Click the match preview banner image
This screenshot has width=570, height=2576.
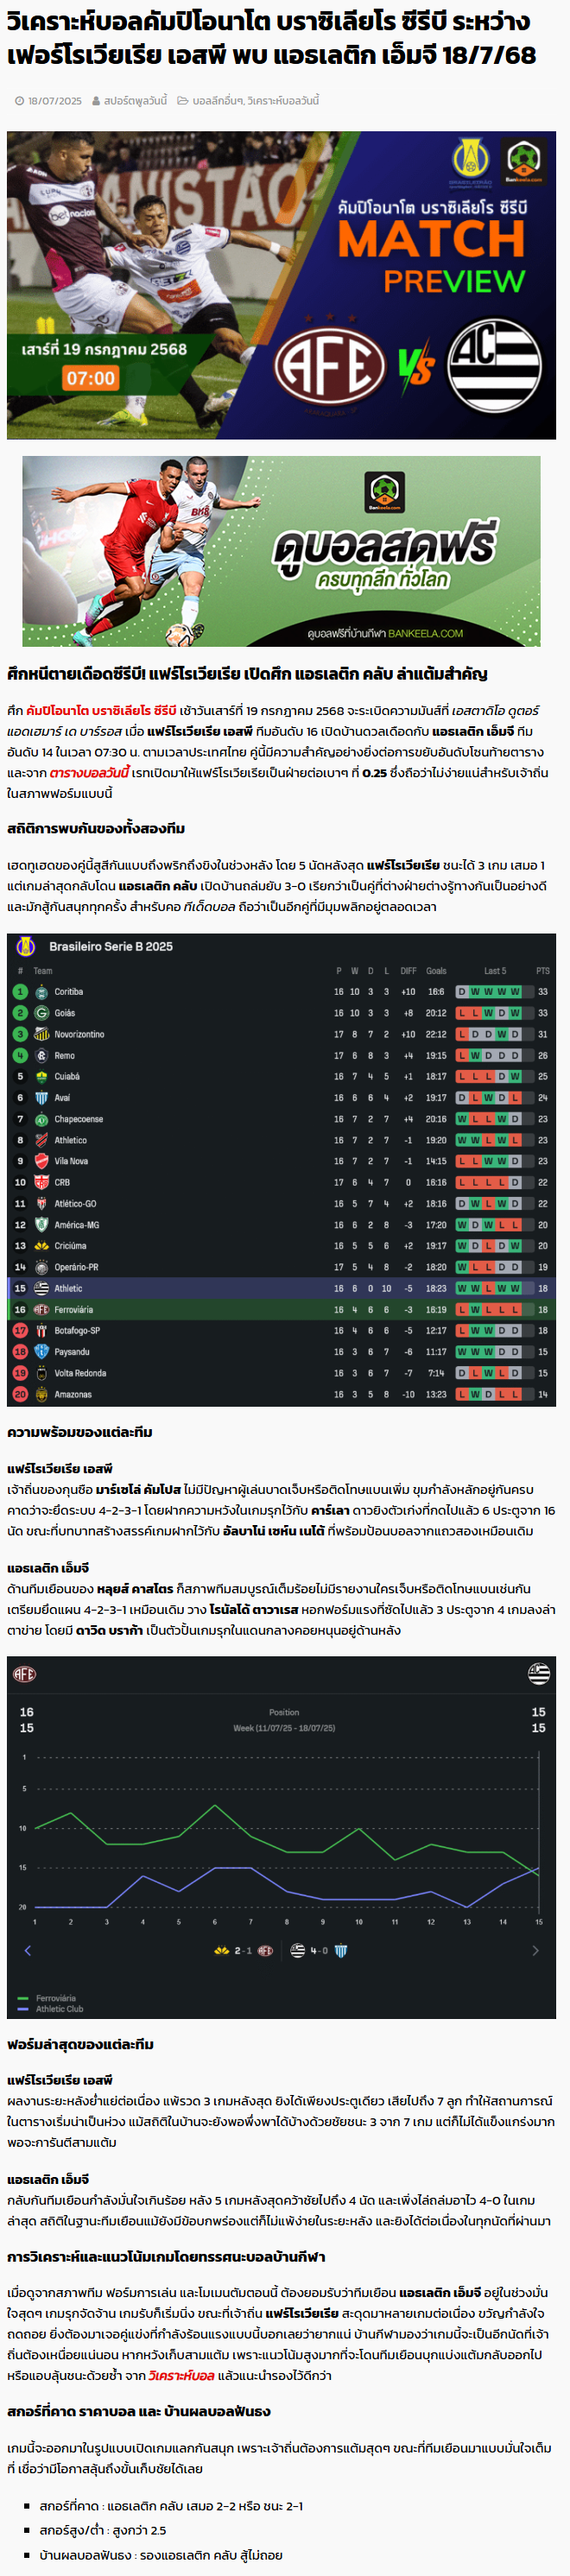click(281, 285)
